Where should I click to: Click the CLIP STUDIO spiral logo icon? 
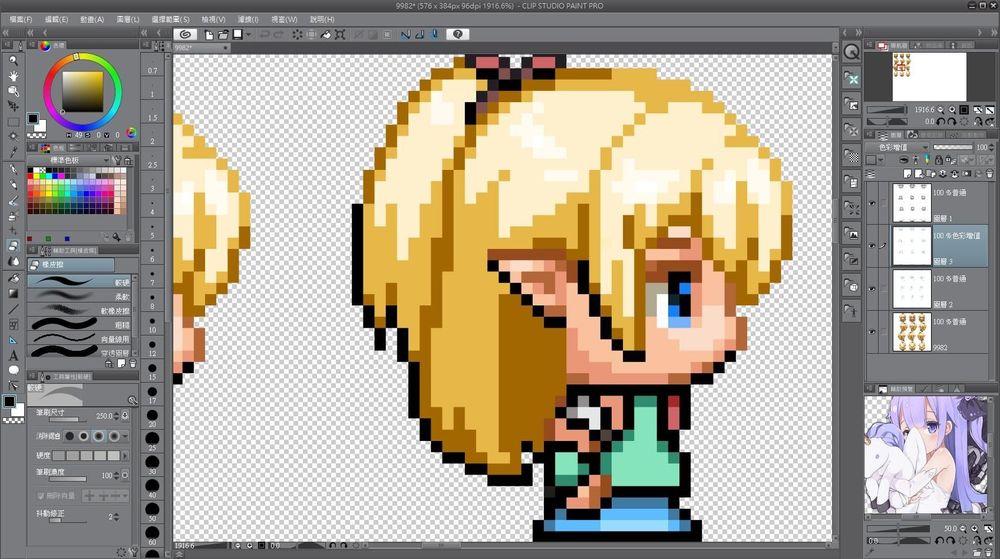[183, 34]
